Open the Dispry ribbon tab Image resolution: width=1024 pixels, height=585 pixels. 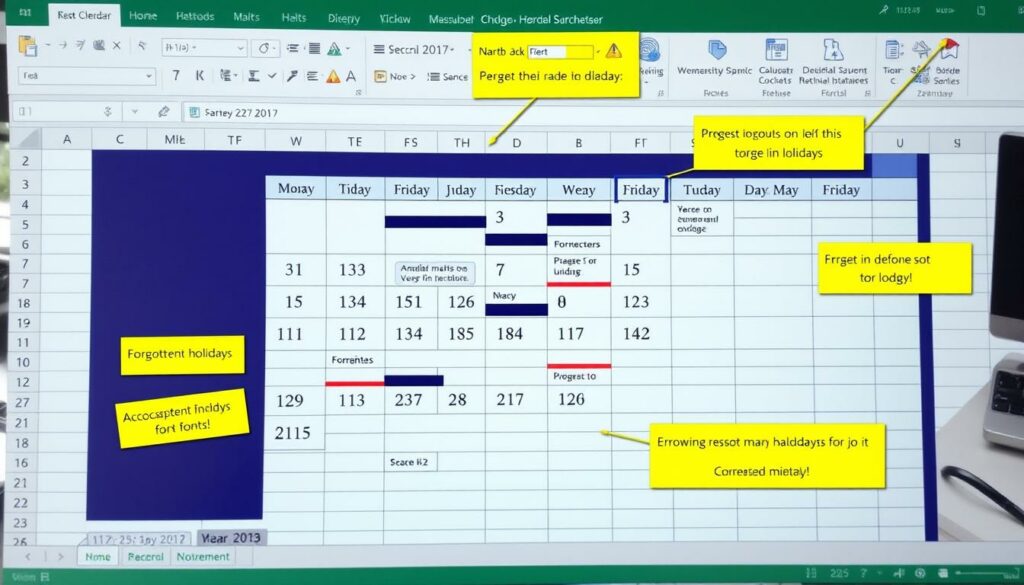point(344,18)
